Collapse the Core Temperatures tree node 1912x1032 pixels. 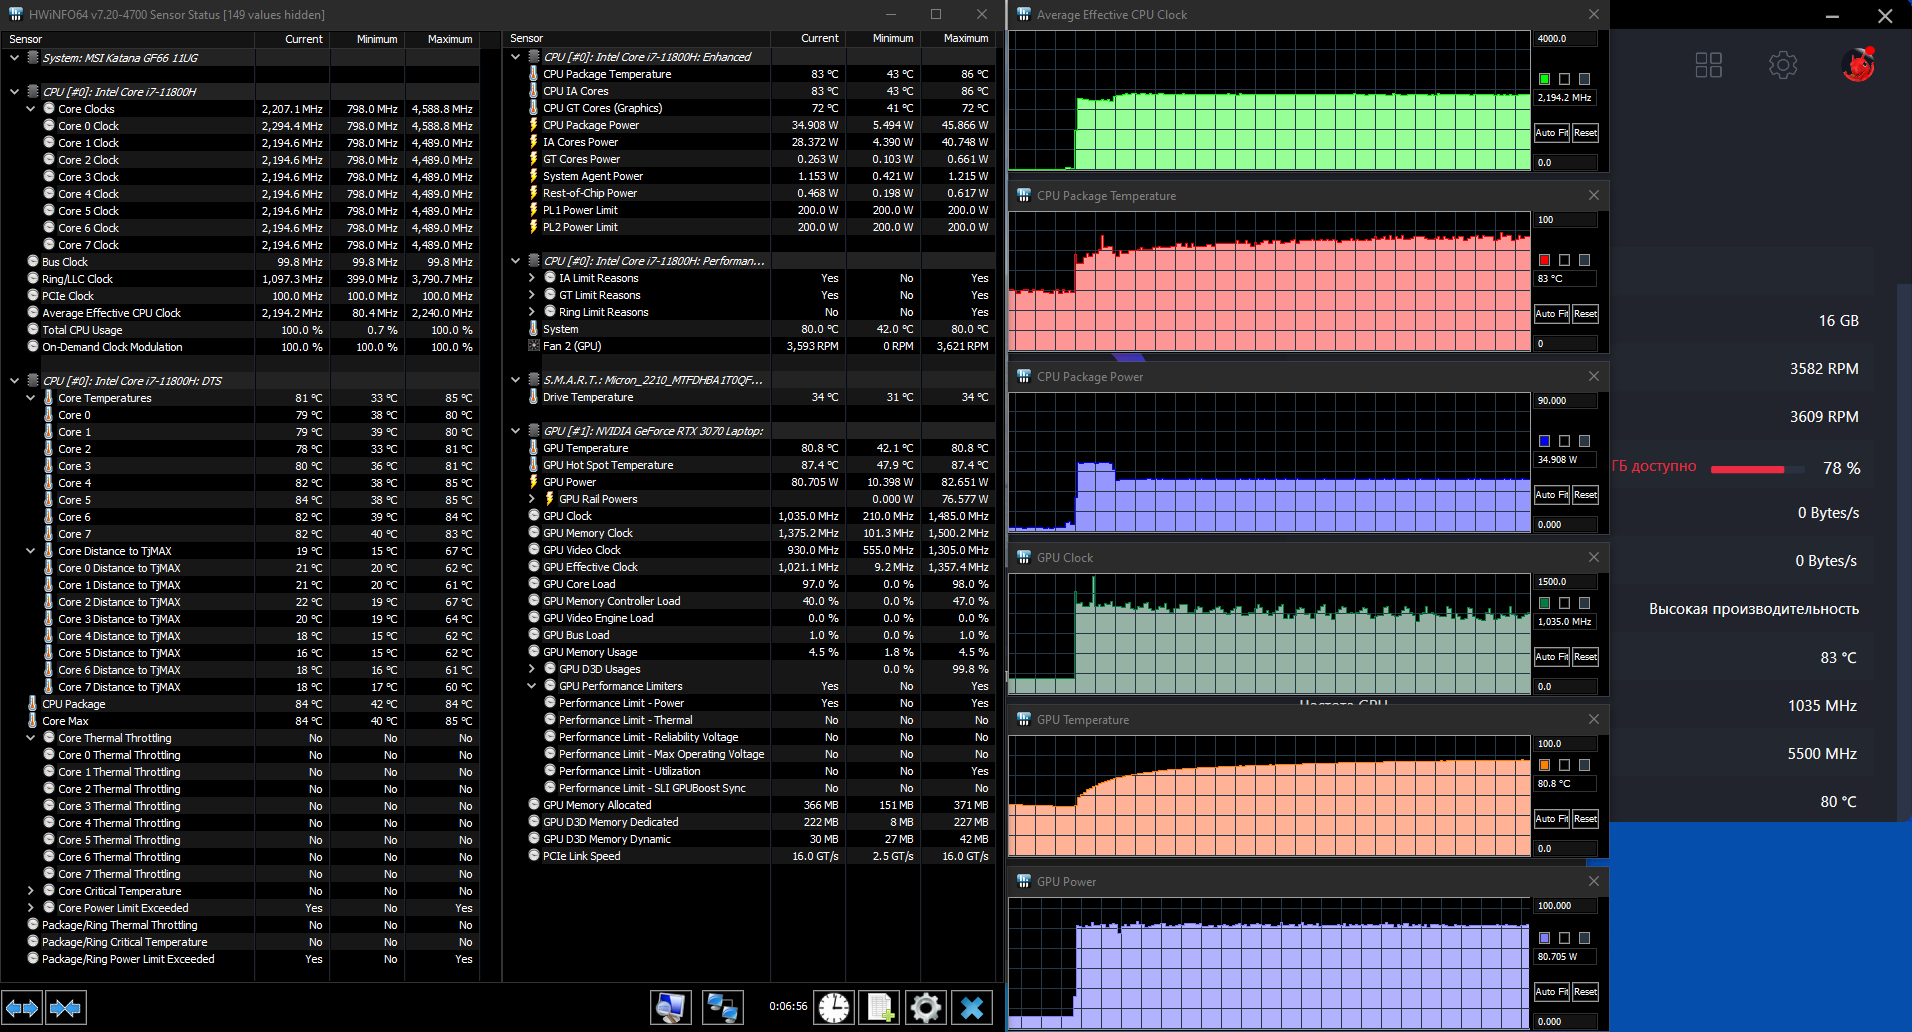pyautogui.click(x=31, y=398)
